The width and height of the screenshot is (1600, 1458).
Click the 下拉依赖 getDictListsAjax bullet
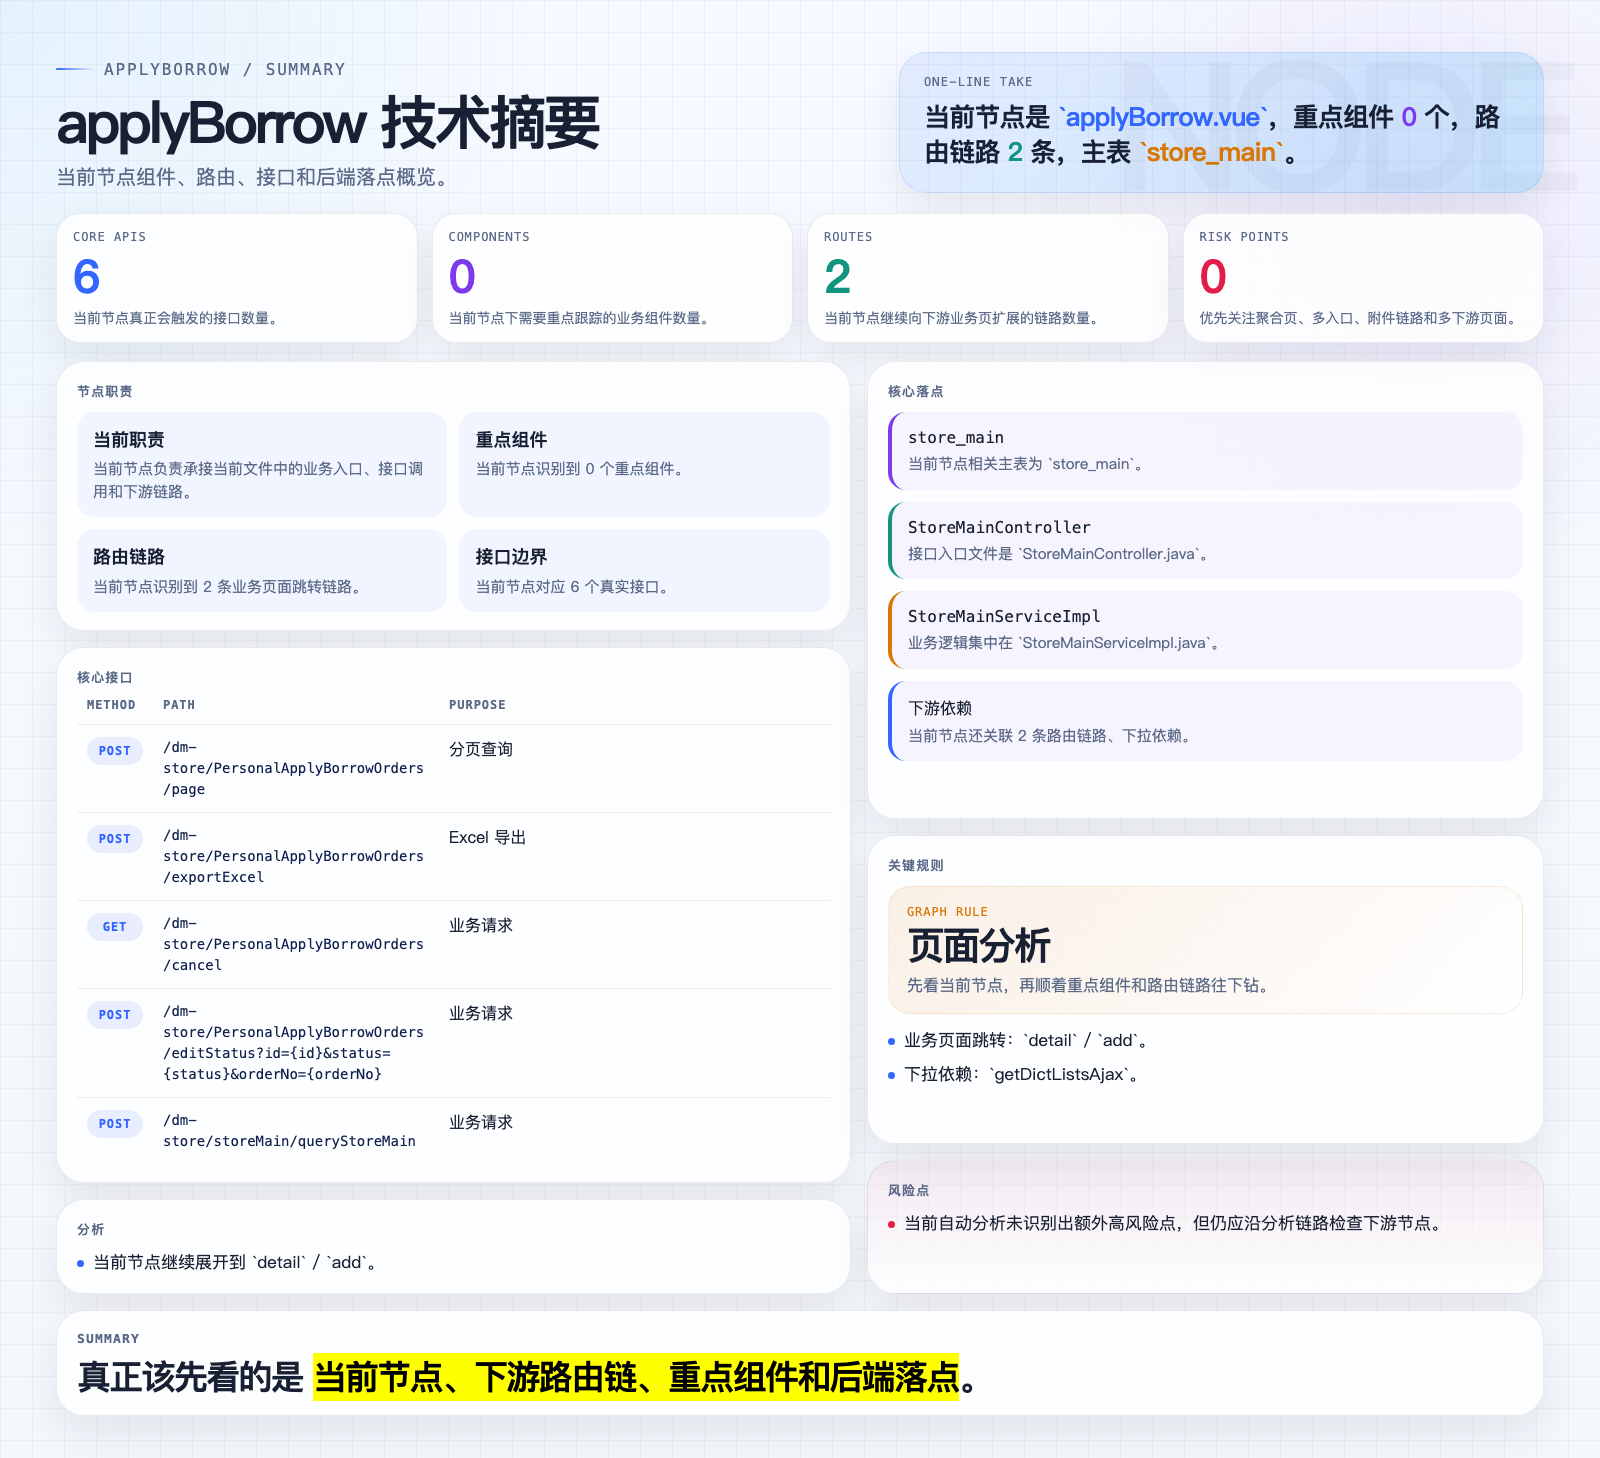pos(1021,1074)
